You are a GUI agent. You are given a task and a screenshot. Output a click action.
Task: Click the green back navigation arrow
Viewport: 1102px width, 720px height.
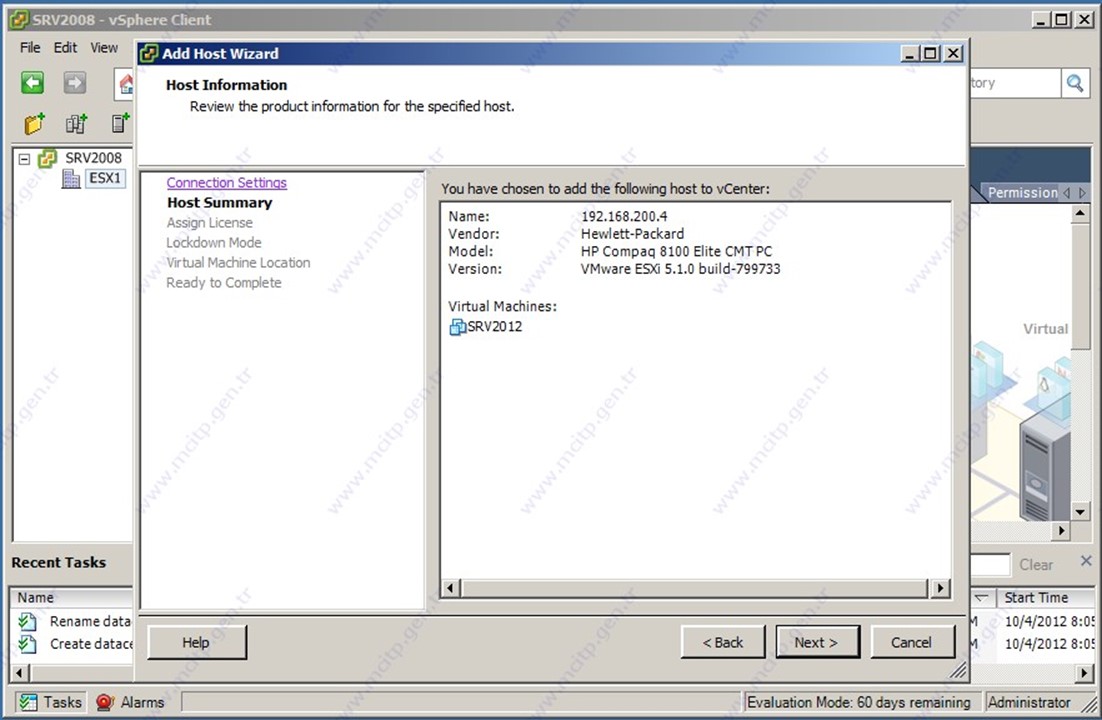32,83
